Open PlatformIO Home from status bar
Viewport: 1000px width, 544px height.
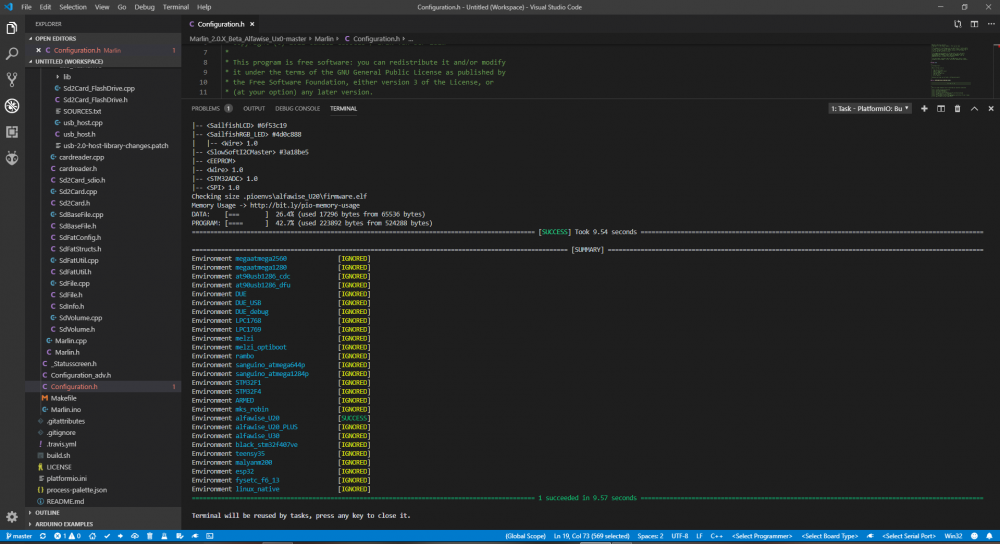(x=92, y=536)
